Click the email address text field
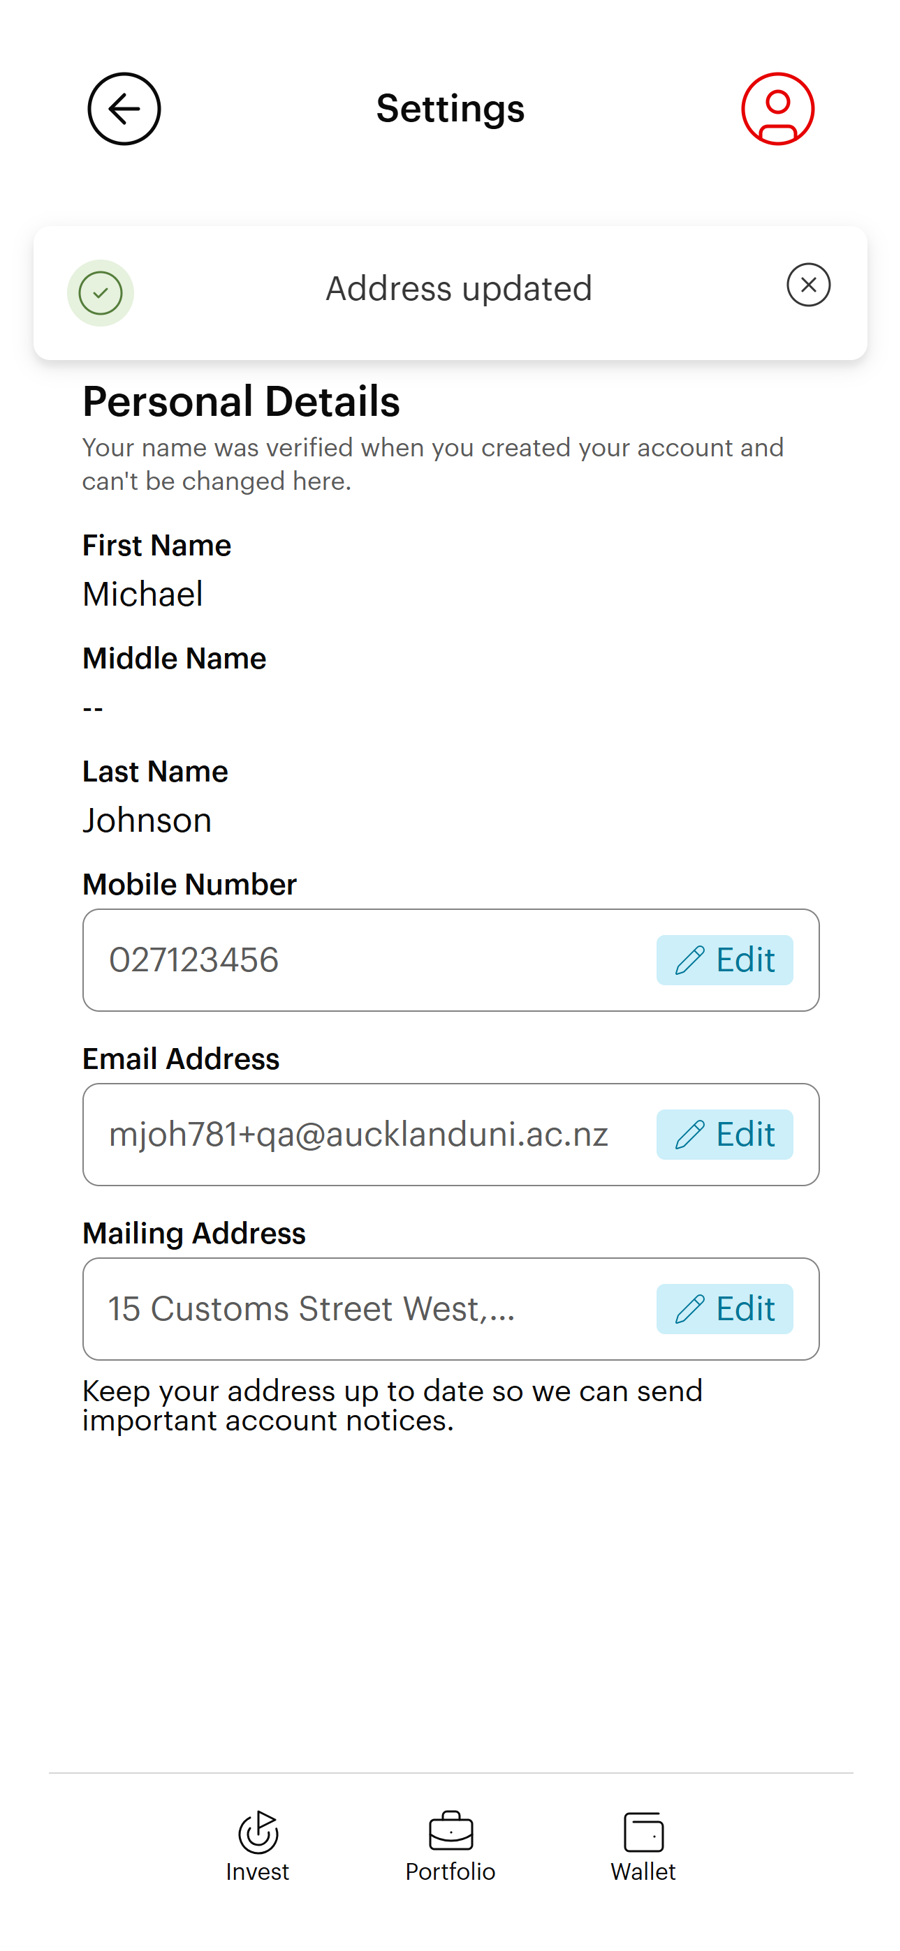This screenshot has width=900, height=1951. pos(358,1134)
